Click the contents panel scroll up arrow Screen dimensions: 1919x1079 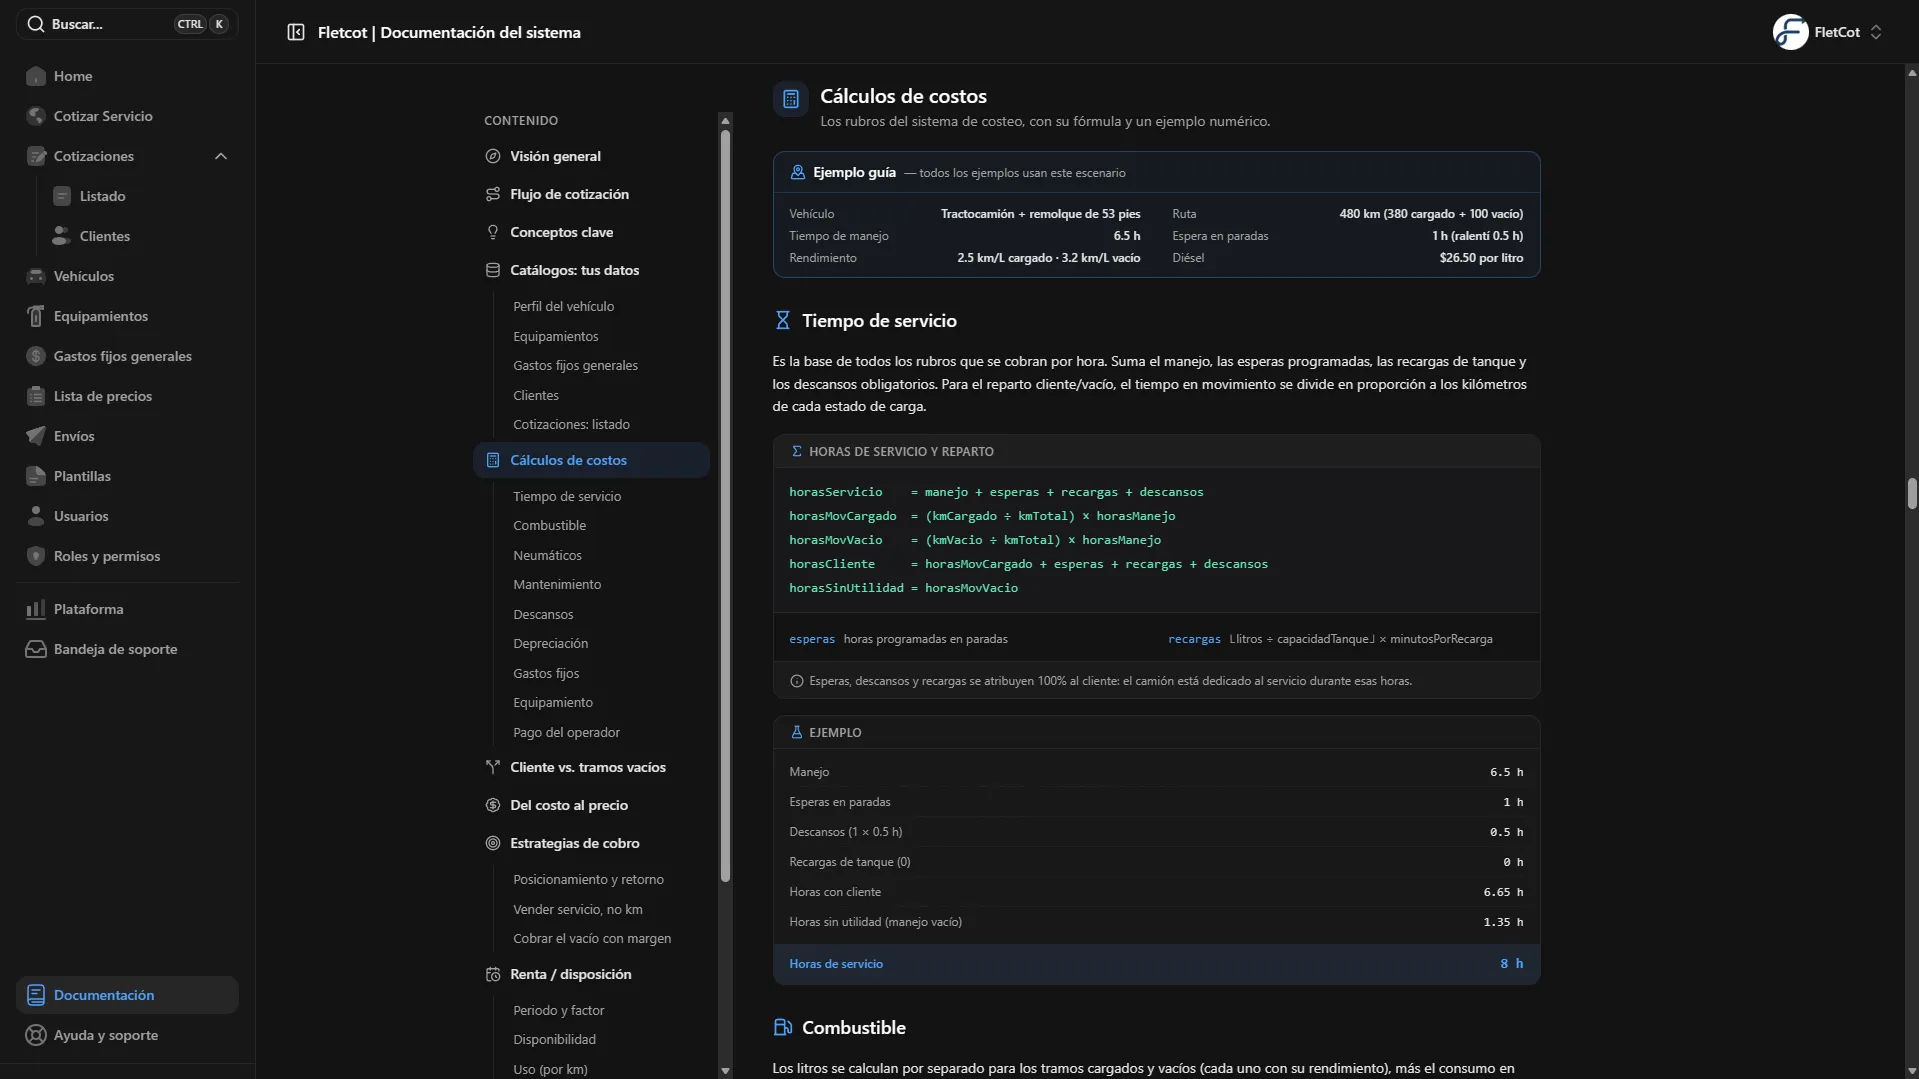pyautogui.click(x=725, y=120)
